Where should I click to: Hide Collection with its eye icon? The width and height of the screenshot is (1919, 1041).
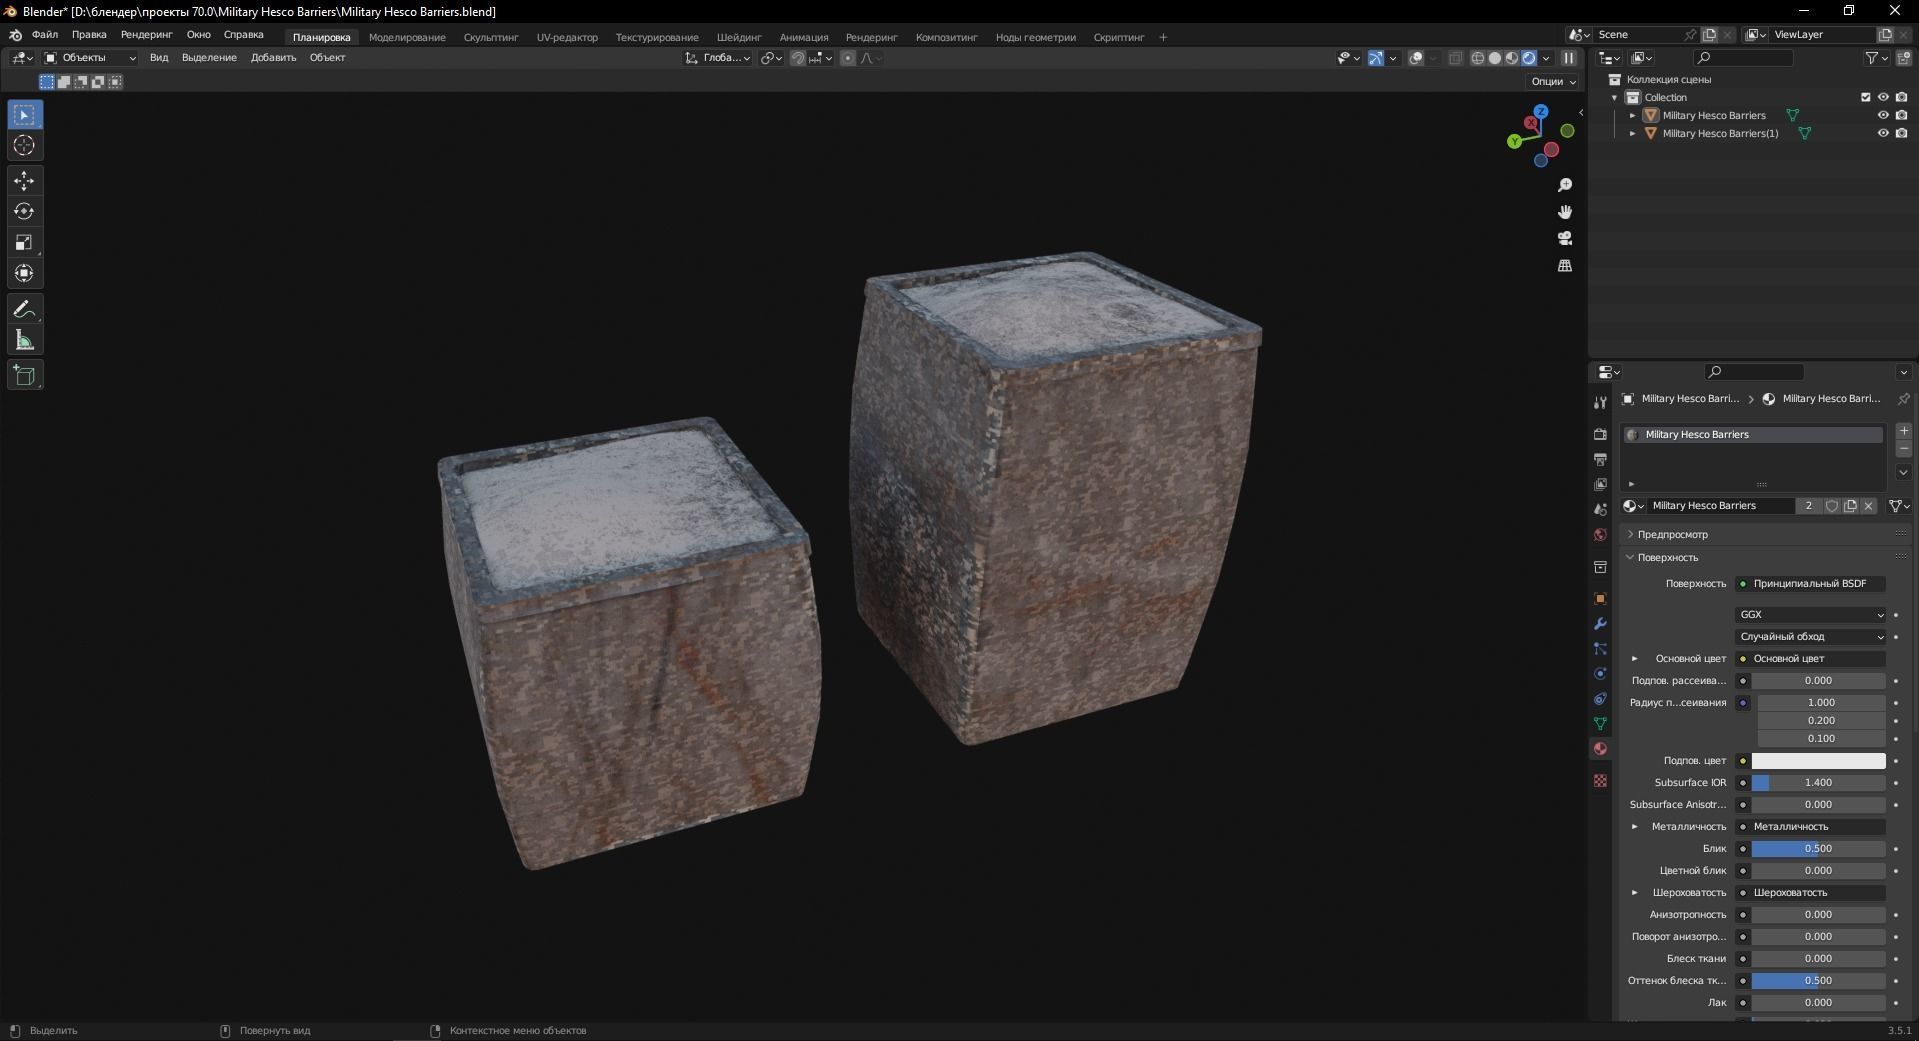point(1883,97)
